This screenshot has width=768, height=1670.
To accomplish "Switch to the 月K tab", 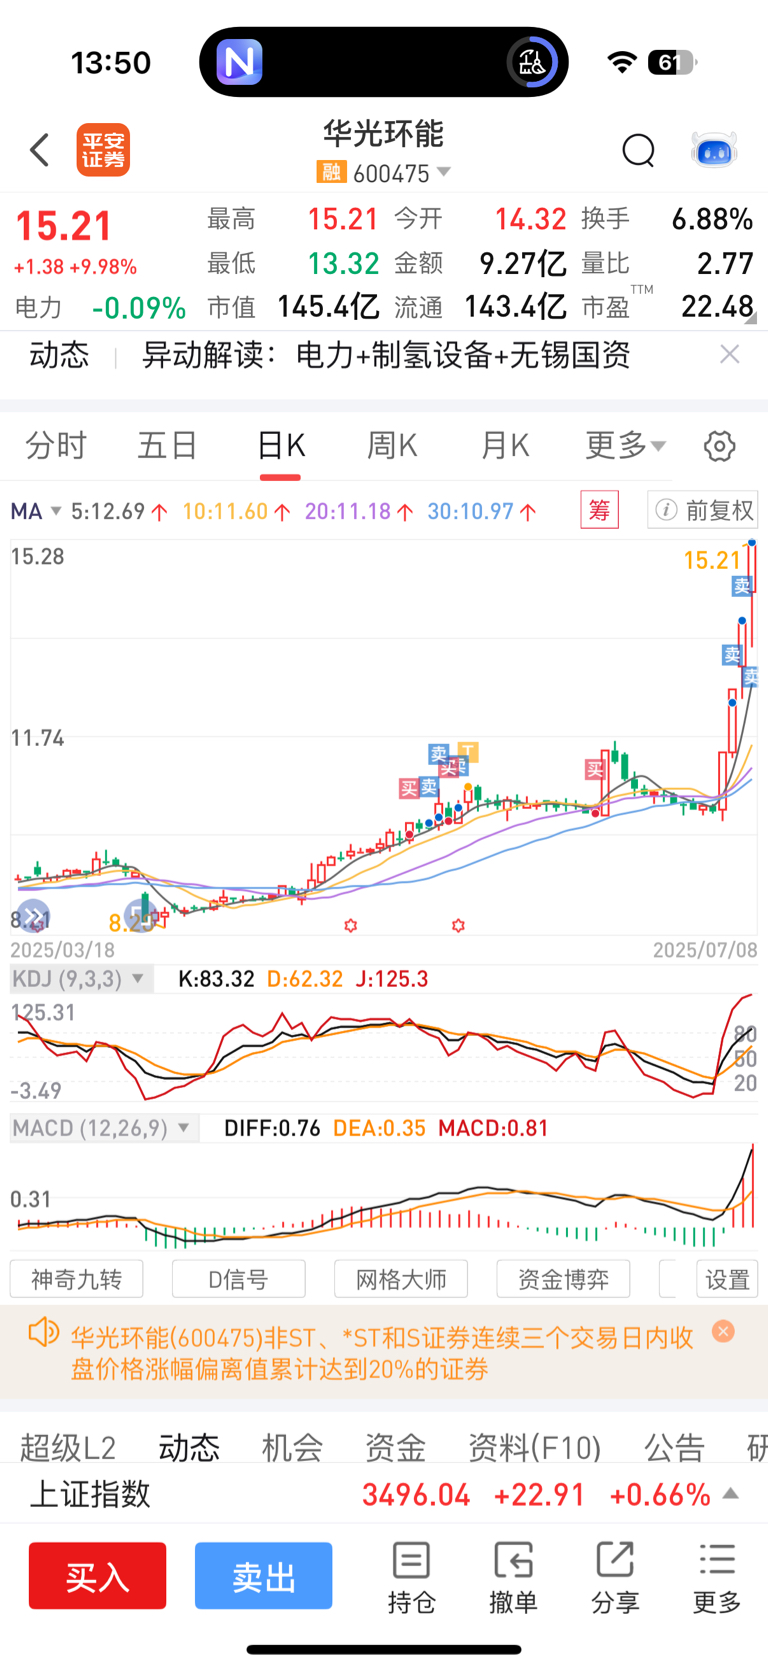I will (505, 446).
